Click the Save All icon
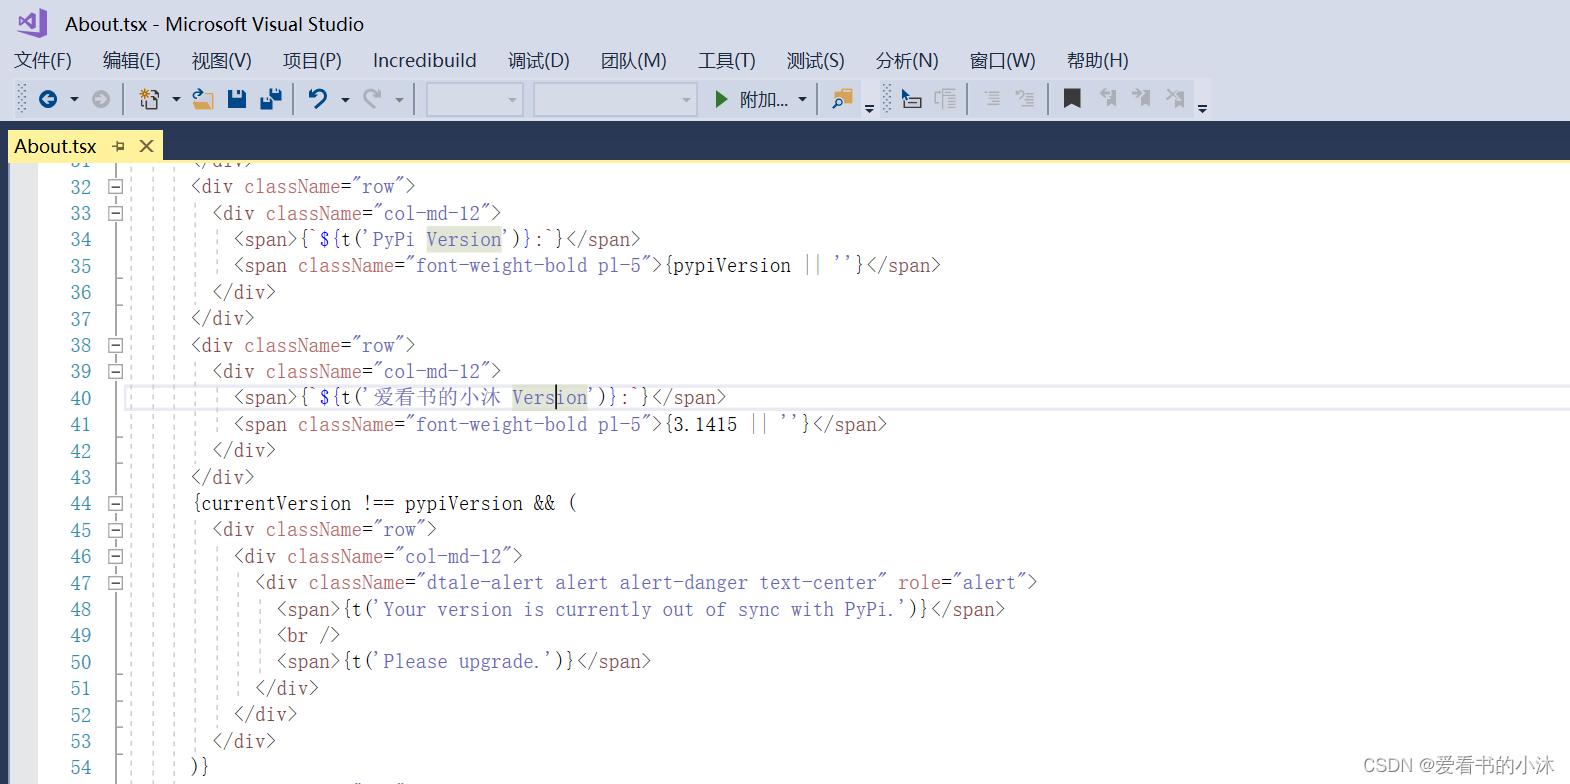1570x784 pixels. [x=271, y=99]
